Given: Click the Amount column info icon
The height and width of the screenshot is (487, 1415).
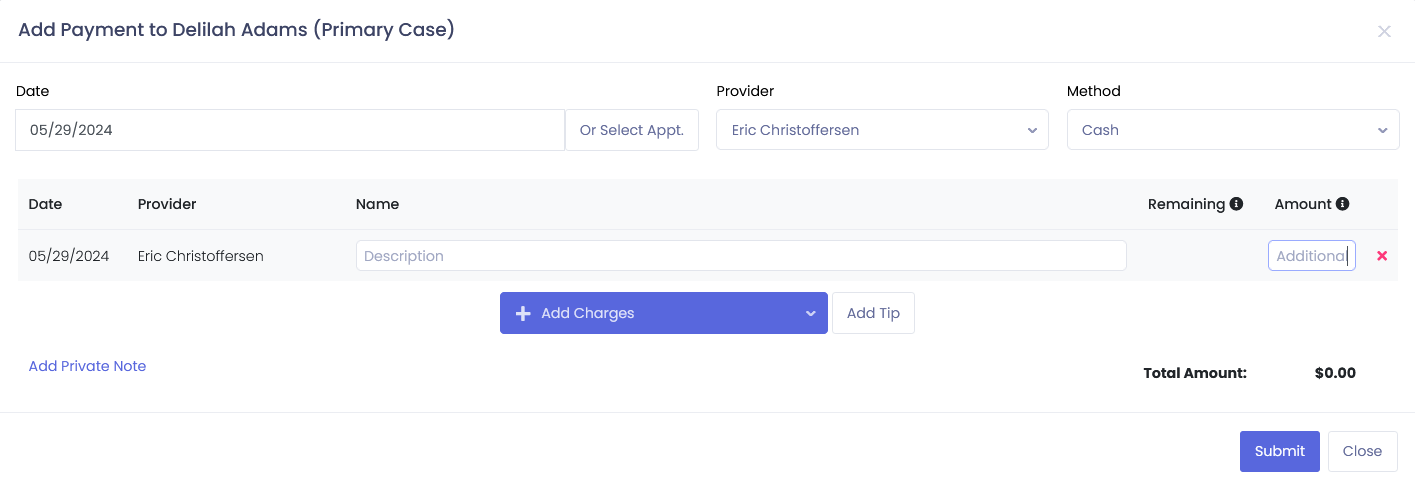Looking at the screenshot, I should [x=1342, y=204].
